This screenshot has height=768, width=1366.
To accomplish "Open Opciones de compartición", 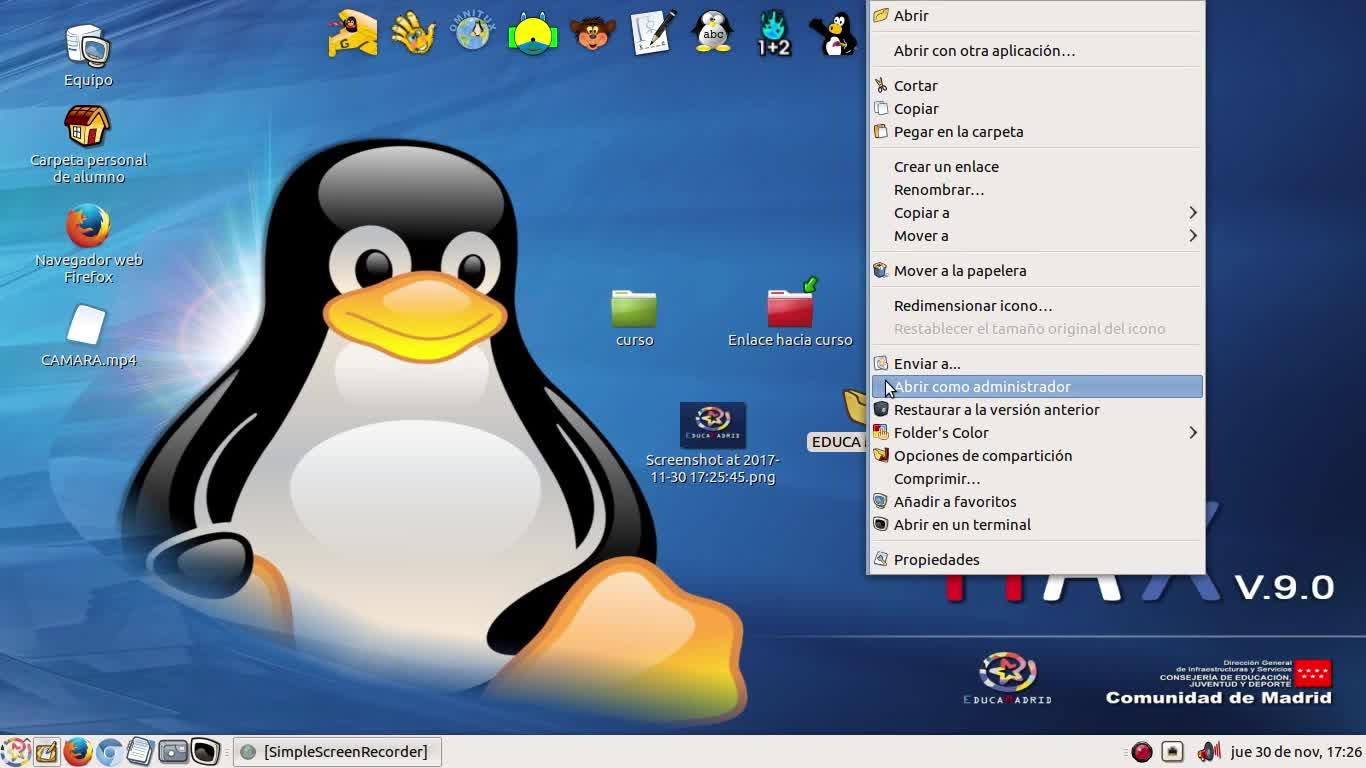I will (x=1037, y=456).
